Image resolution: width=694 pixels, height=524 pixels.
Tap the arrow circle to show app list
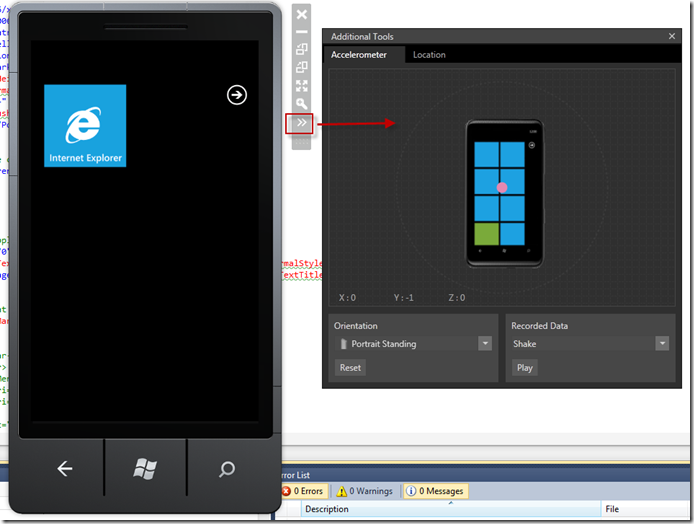point(237,95)
